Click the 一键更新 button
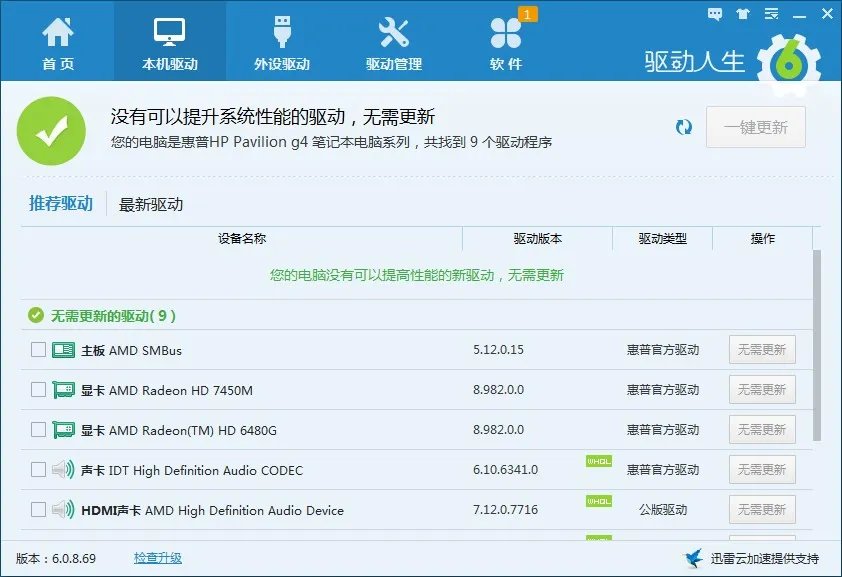Image resolution: width=842 pixels, height=577 pixels. 756,127
